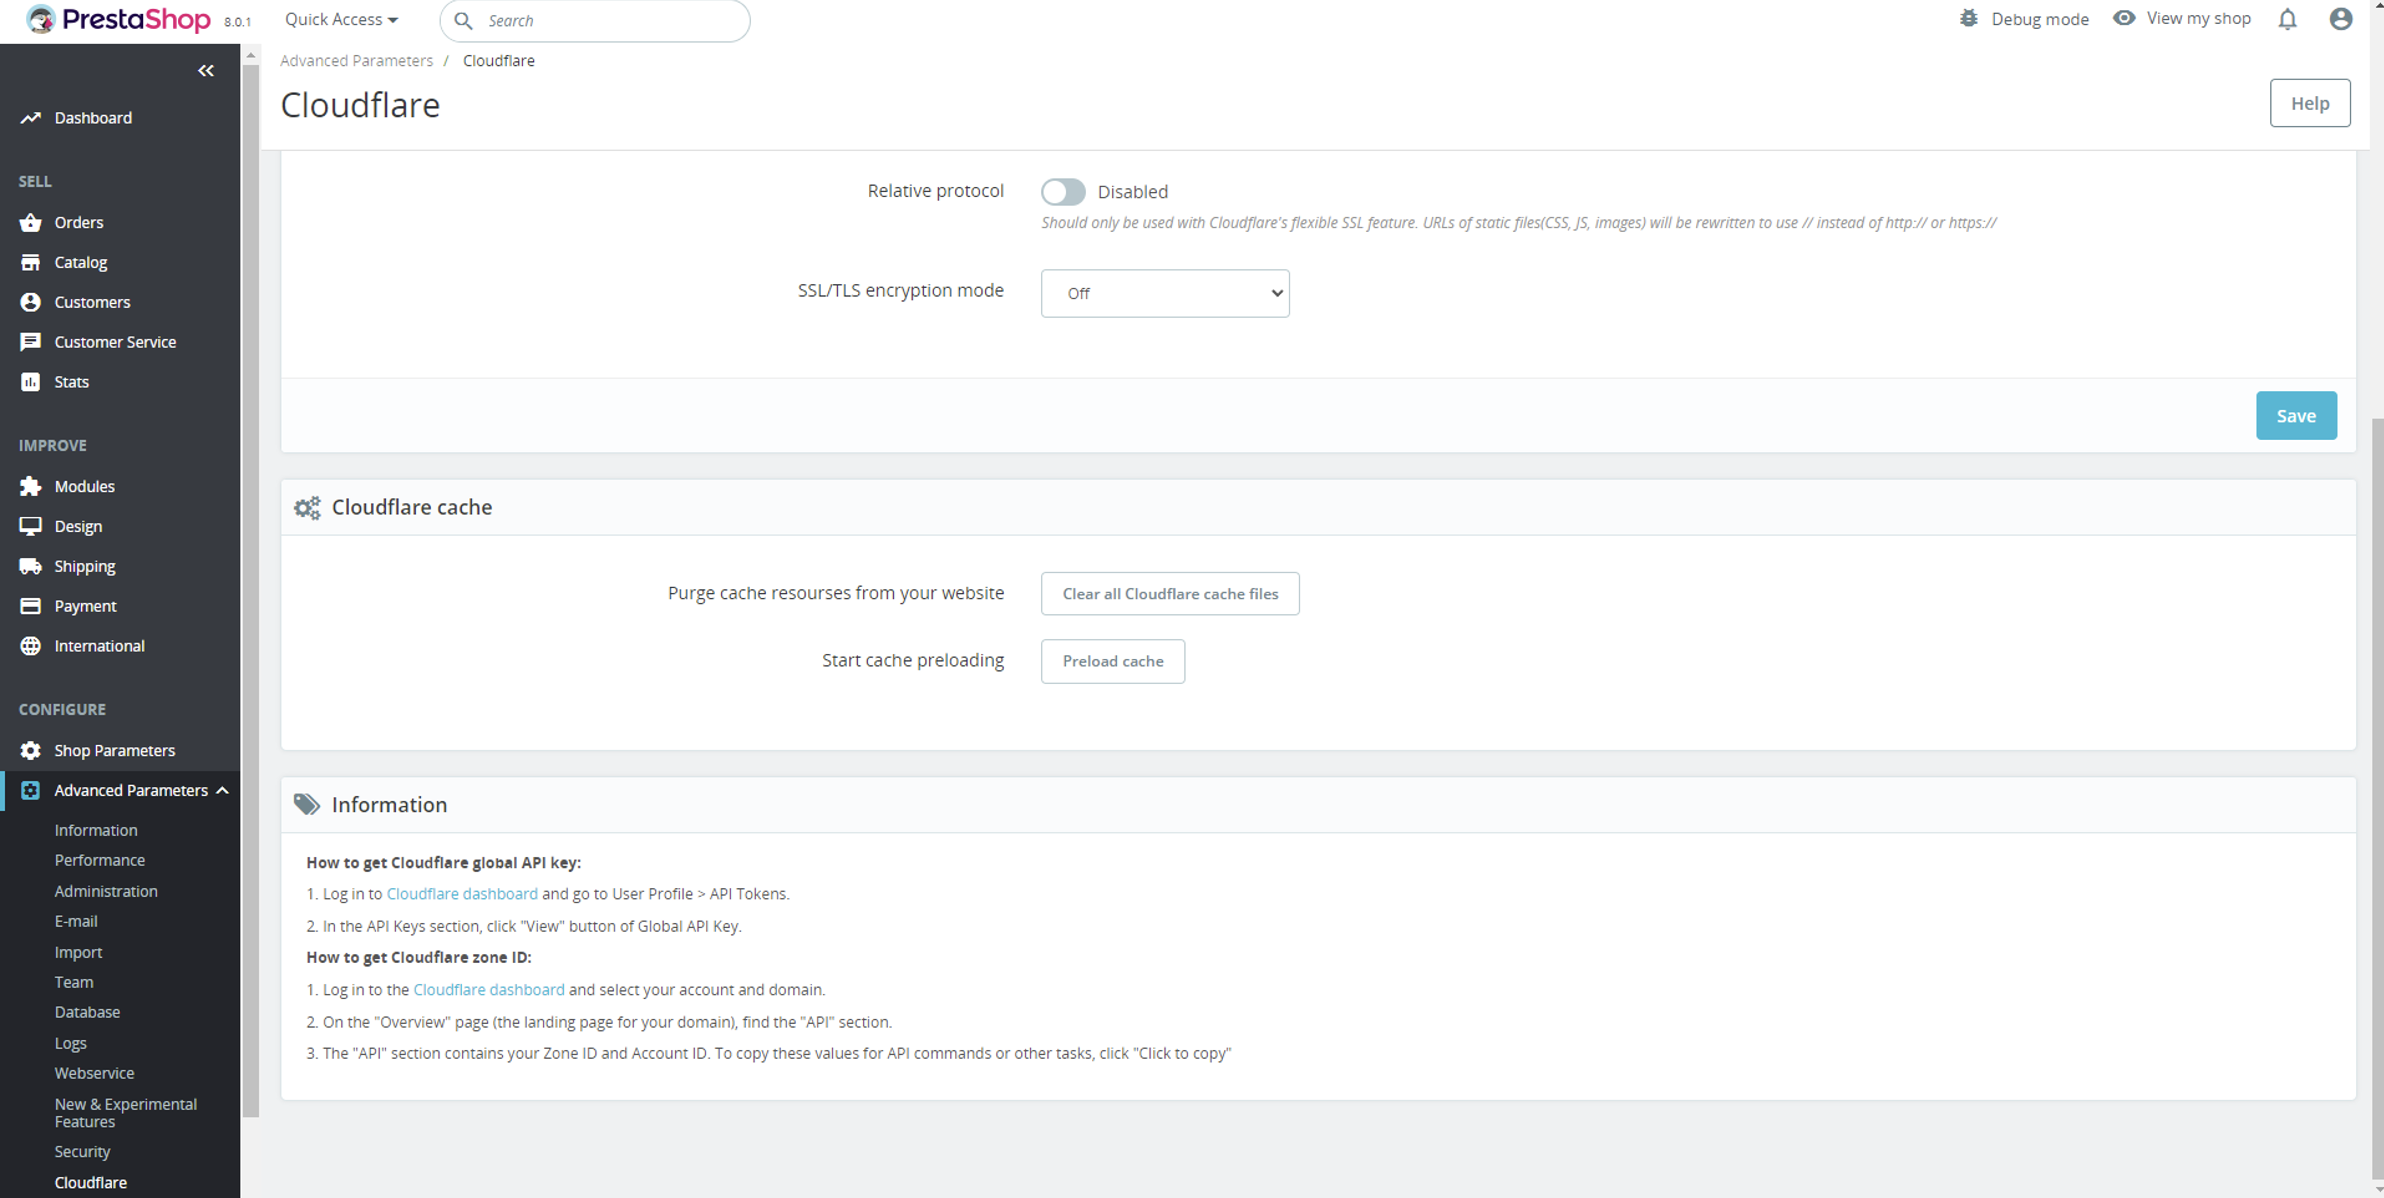2384x1198 pixels.
Task: Select the Cloudflare submenu item
Action: click(x=91, y=1182)
